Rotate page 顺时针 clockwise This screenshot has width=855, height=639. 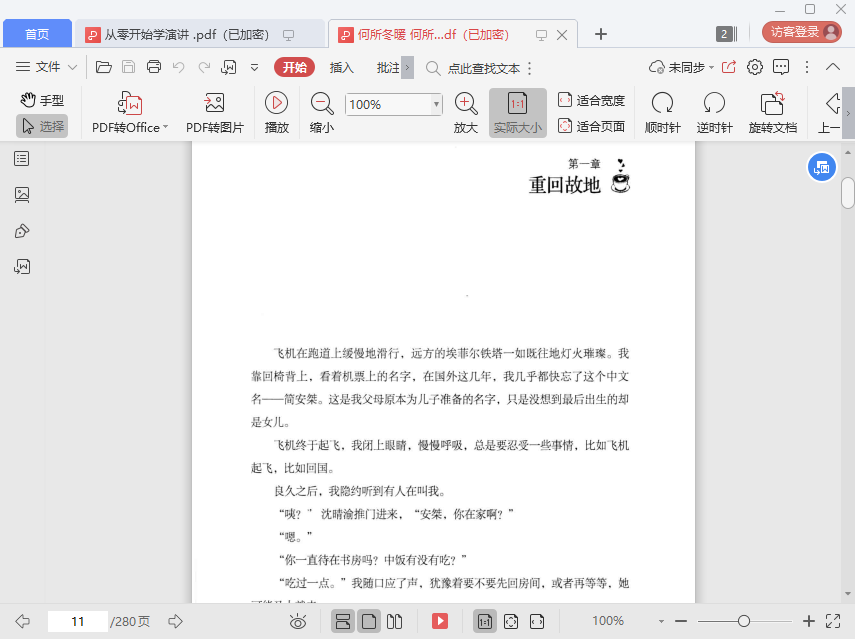[x=663, y=113]
